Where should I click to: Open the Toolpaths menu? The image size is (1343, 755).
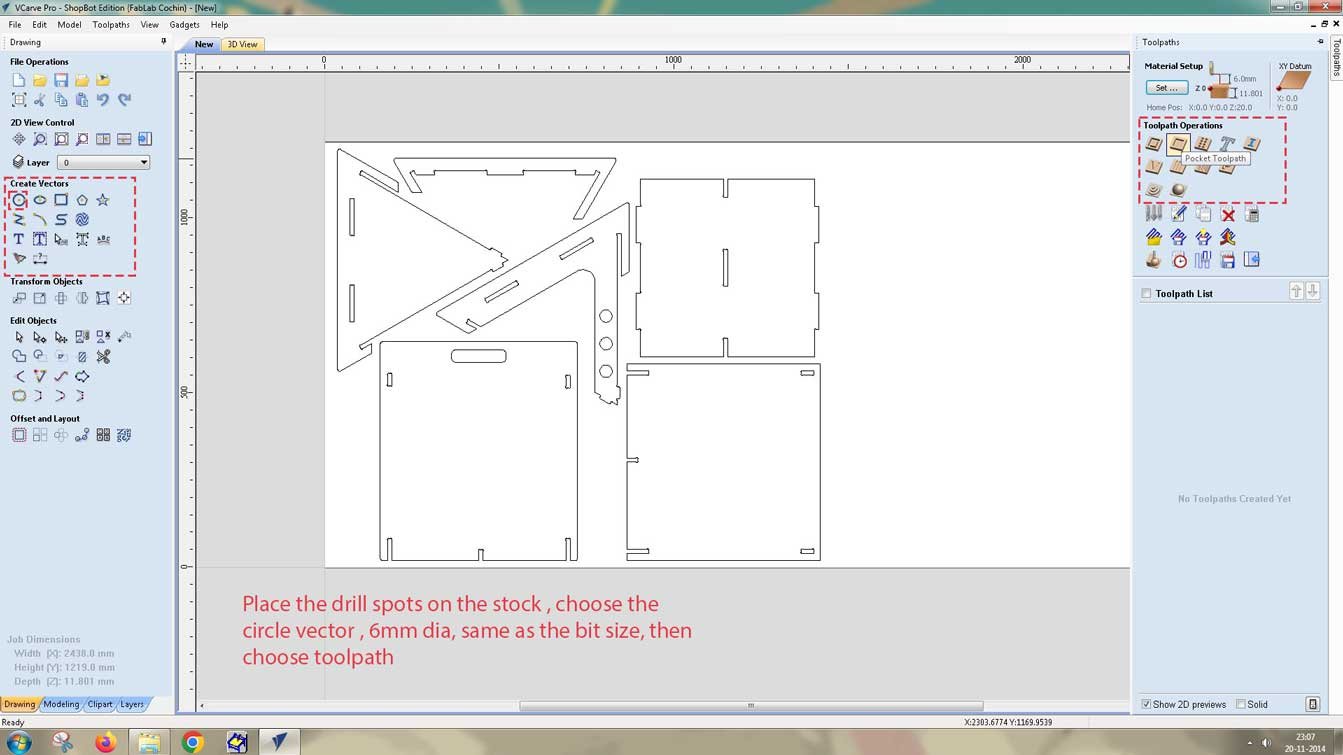[x=111, y=24]
